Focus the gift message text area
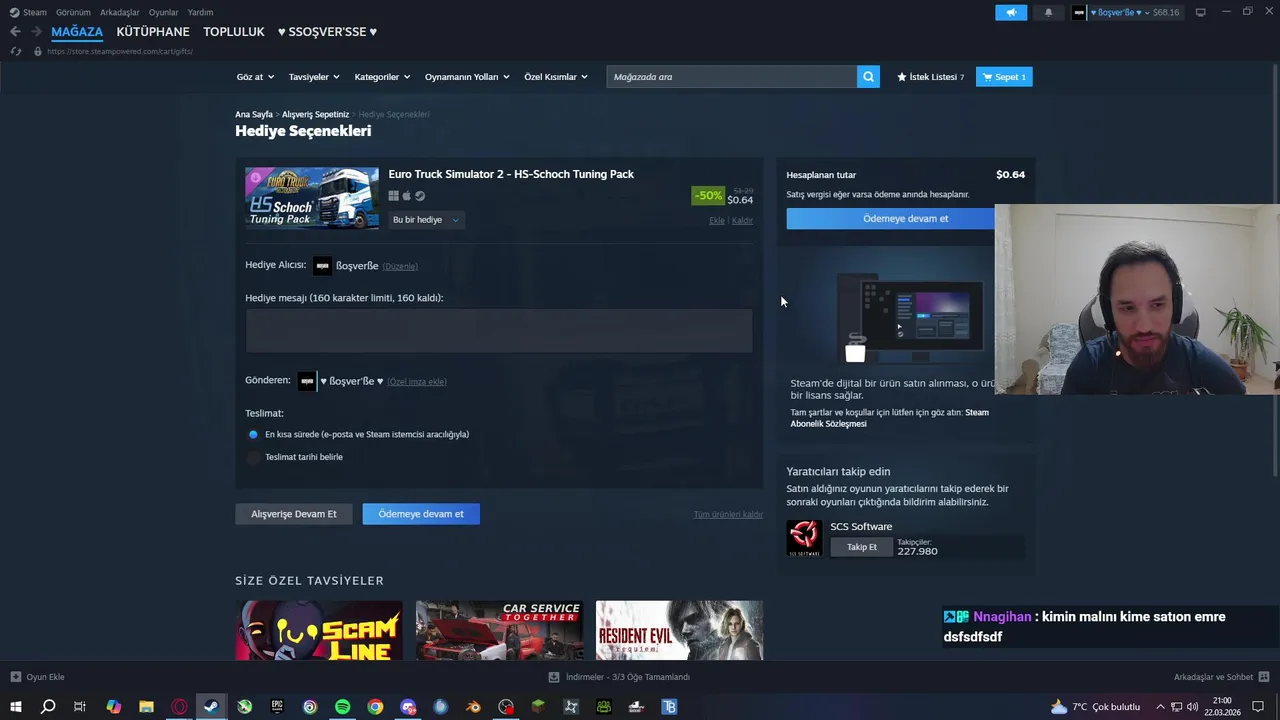Image resolution: width=1280 pixels, height=720 pixels. click(499, 330)
